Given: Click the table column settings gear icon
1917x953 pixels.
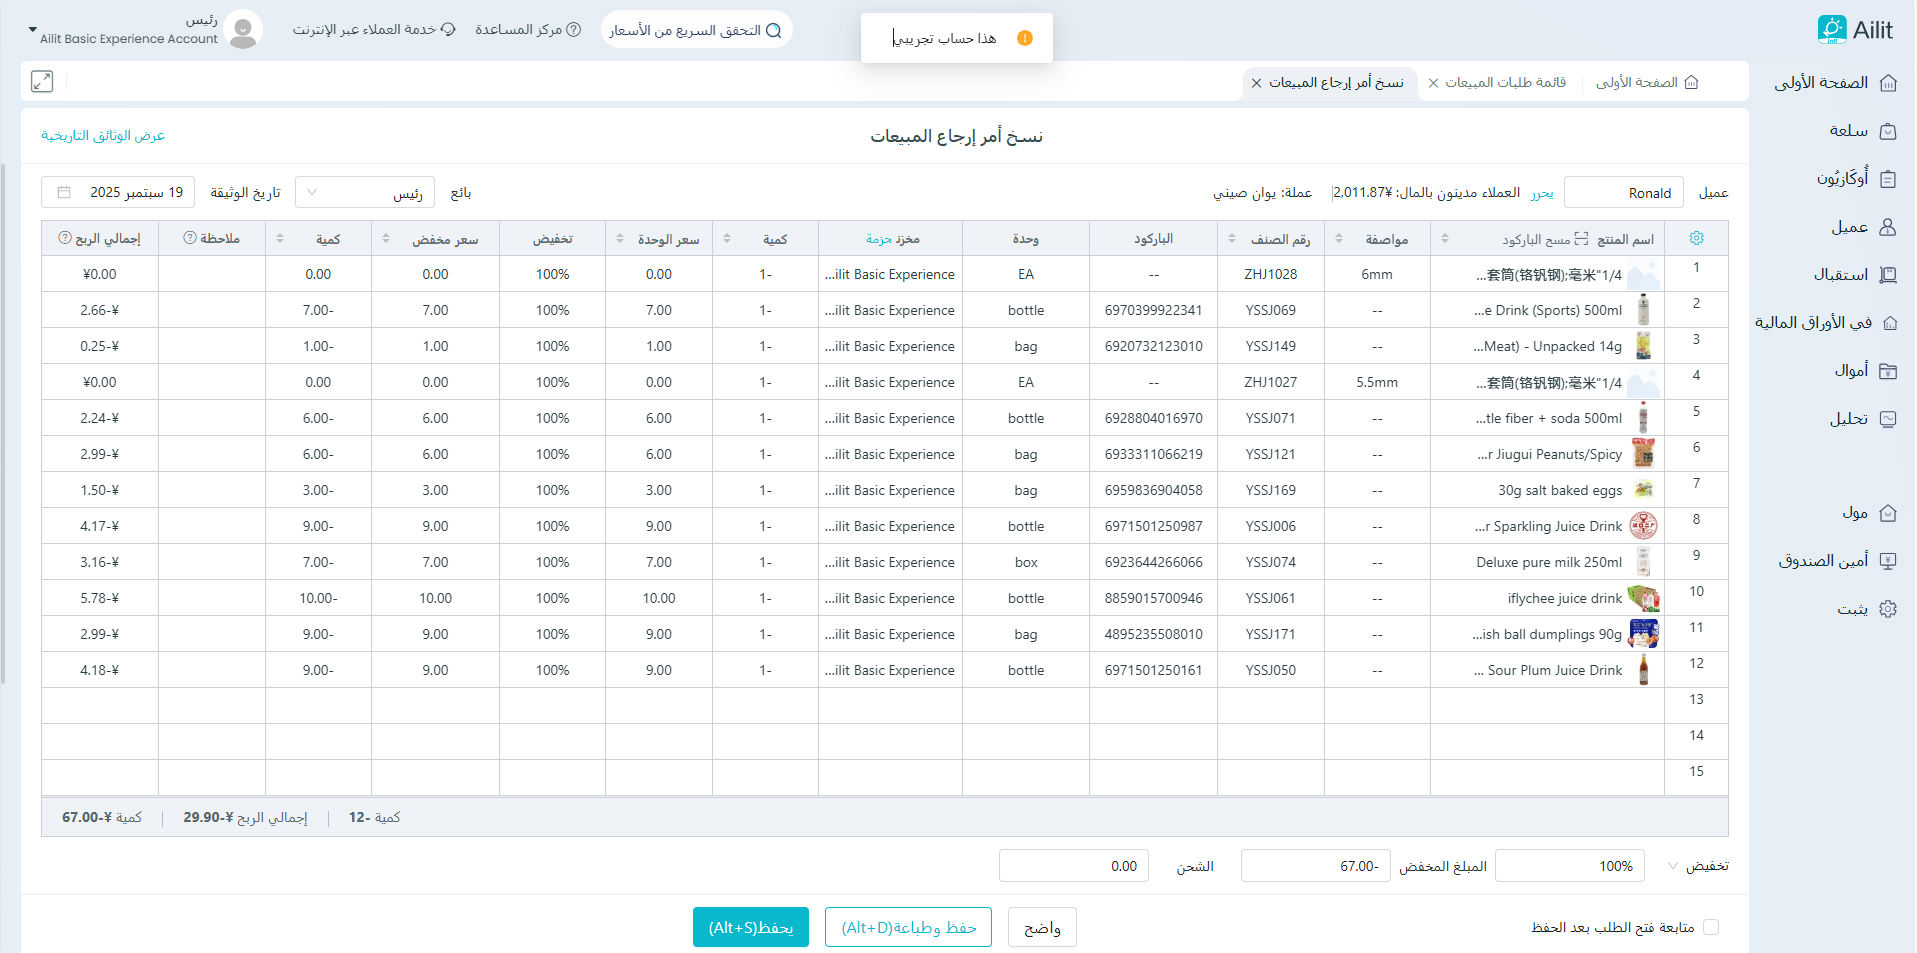Looking at the screenshot, I should (x=1696, y=238).
